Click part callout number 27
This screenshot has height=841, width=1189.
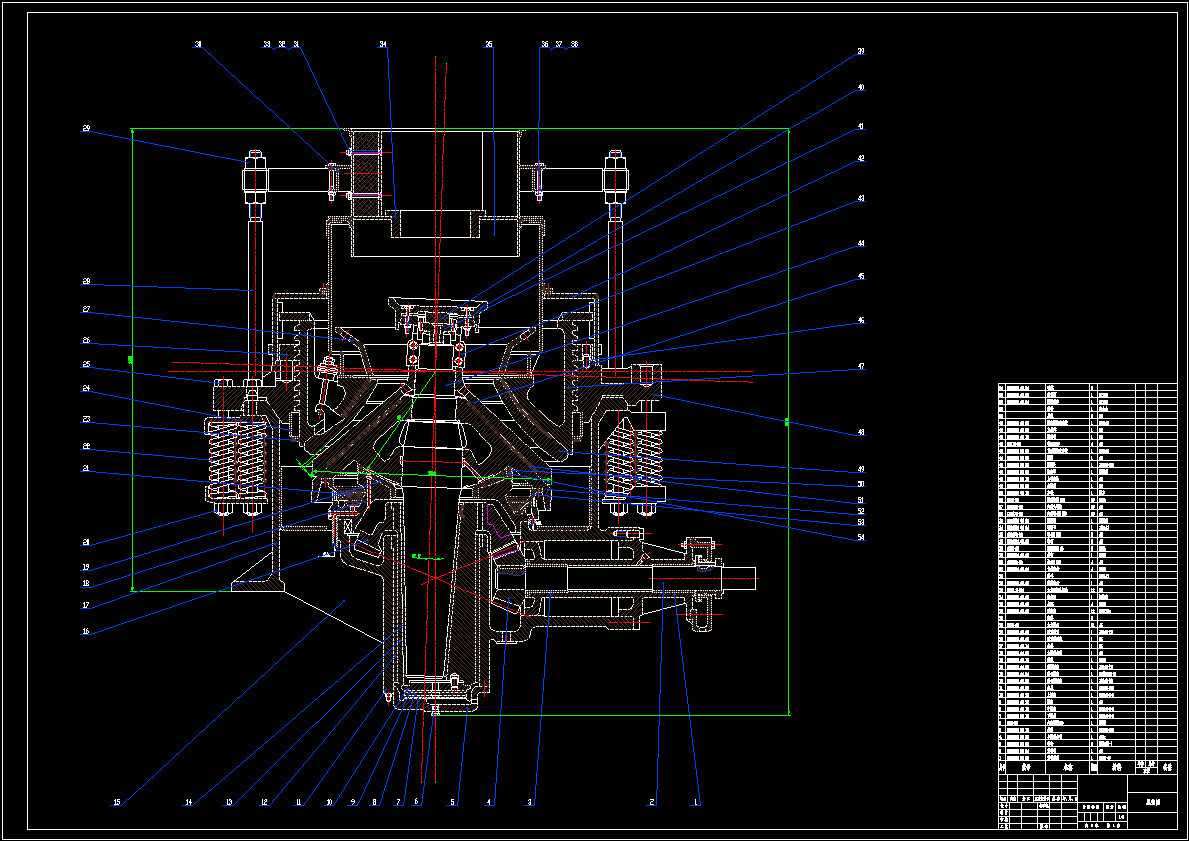86,309
